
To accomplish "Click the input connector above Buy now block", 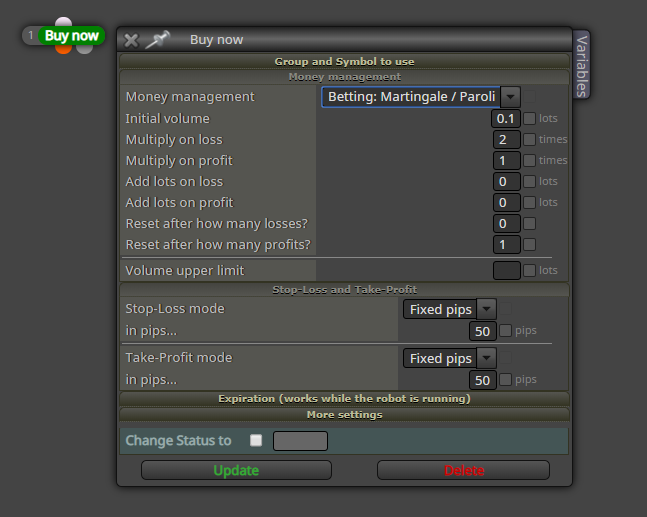I will coord(63,22).
